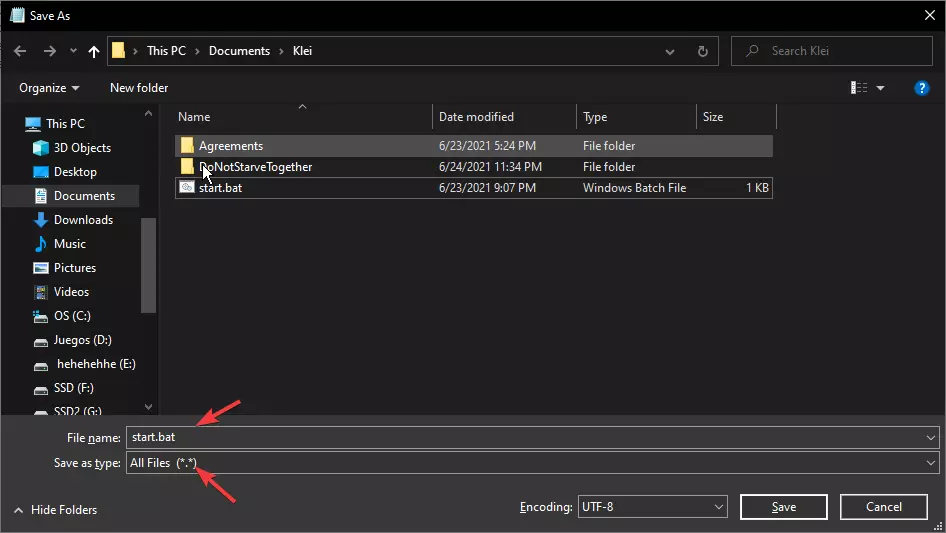Click Downloads arrow icon
The height and width of the screenshot is (533, 946).
click(x=40, y=220)
